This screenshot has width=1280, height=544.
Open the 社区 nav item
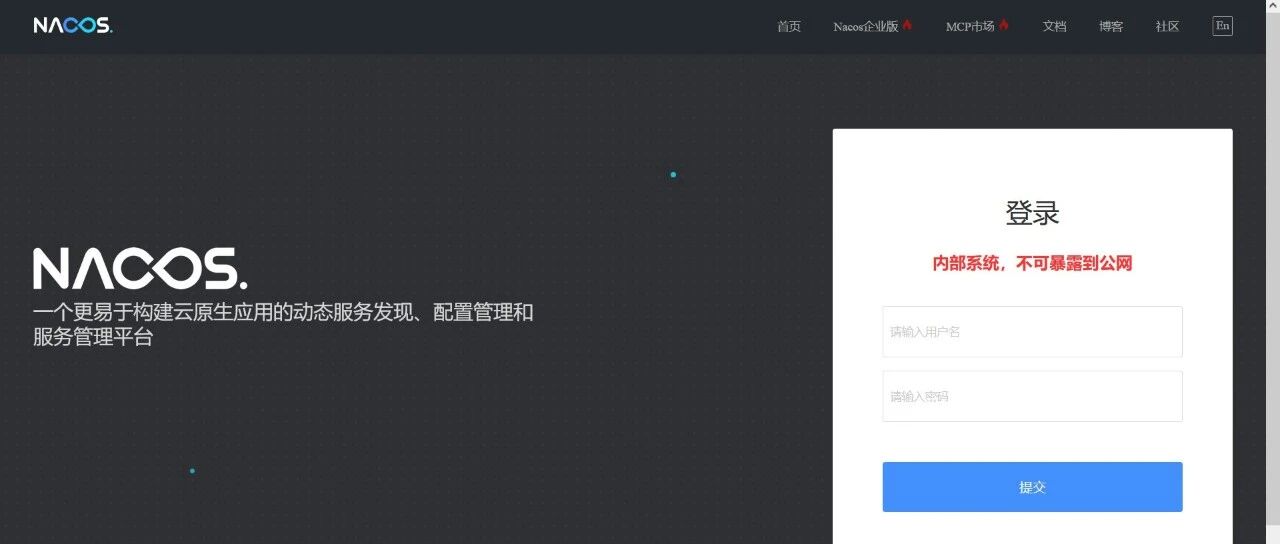[x=1168, y=26]
